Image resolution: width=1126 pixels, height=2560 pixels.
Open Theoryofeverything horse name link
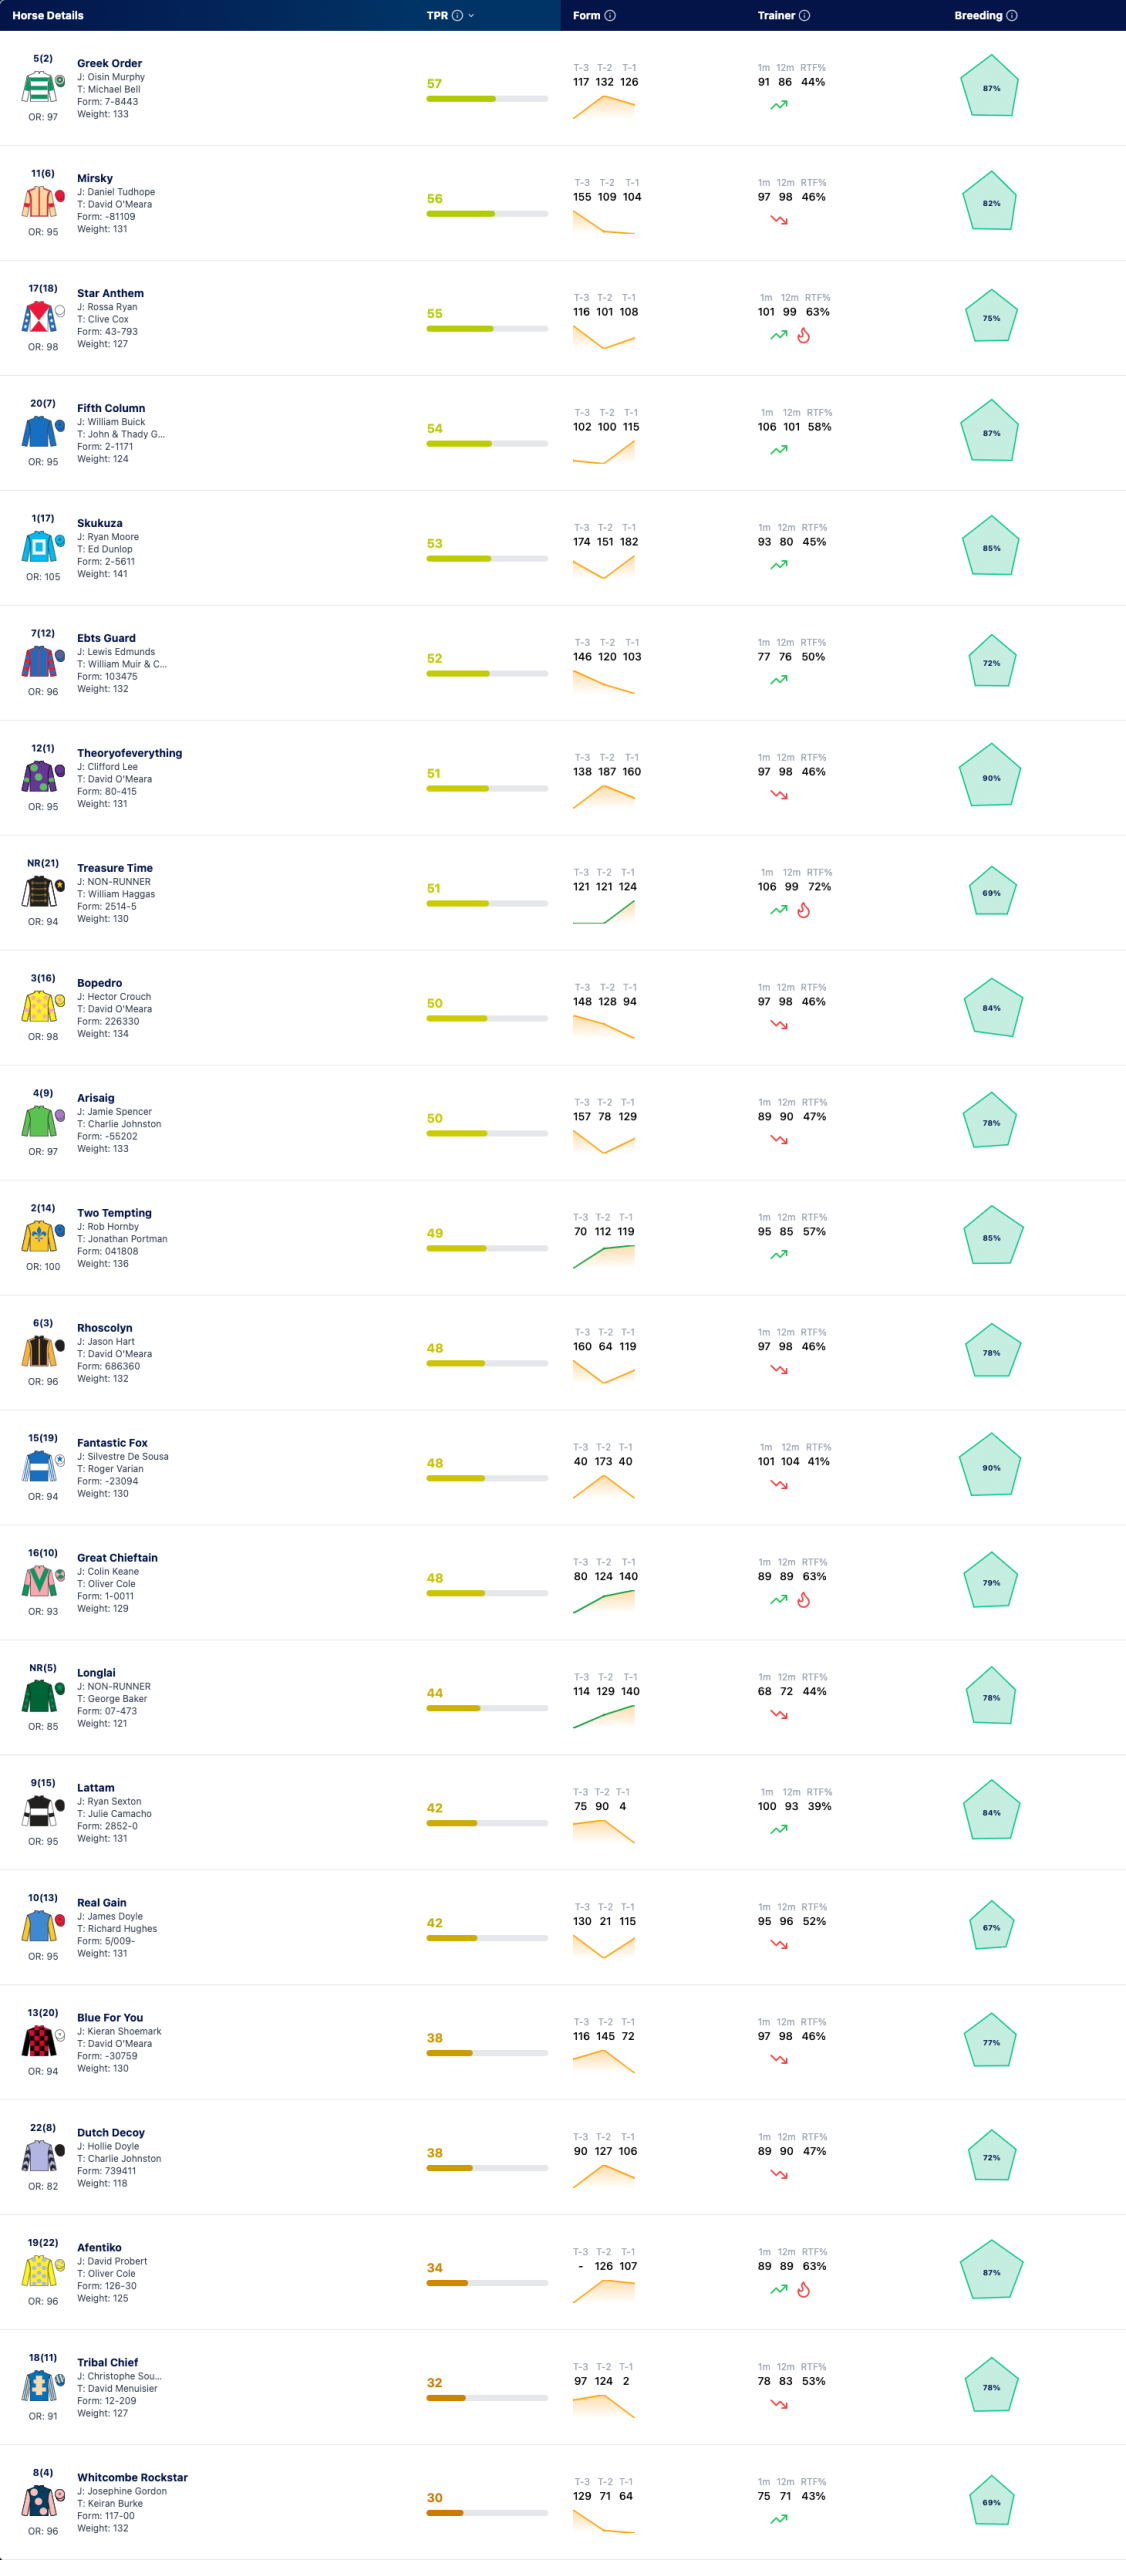click(x=129, y=753)
